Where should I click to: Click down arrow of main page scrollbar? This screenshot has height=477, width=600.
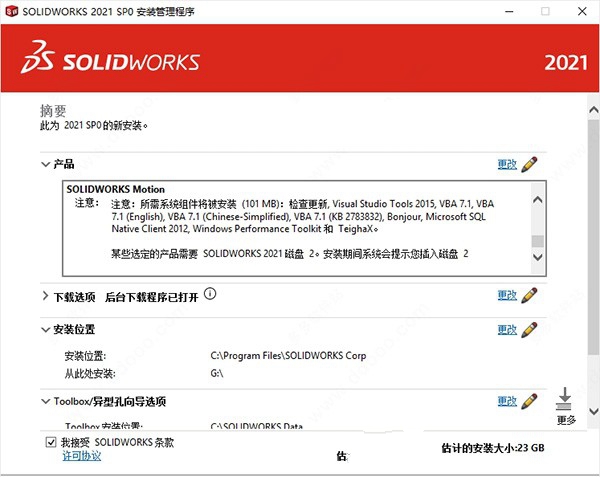coord(593,412)
